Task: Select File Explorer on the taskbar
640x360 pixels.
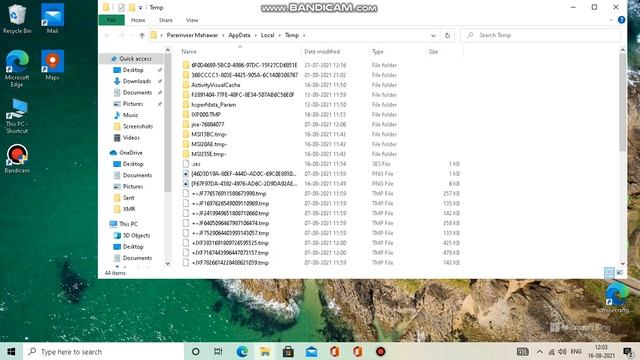Action: pyautogui.click(x=265, y=351)
